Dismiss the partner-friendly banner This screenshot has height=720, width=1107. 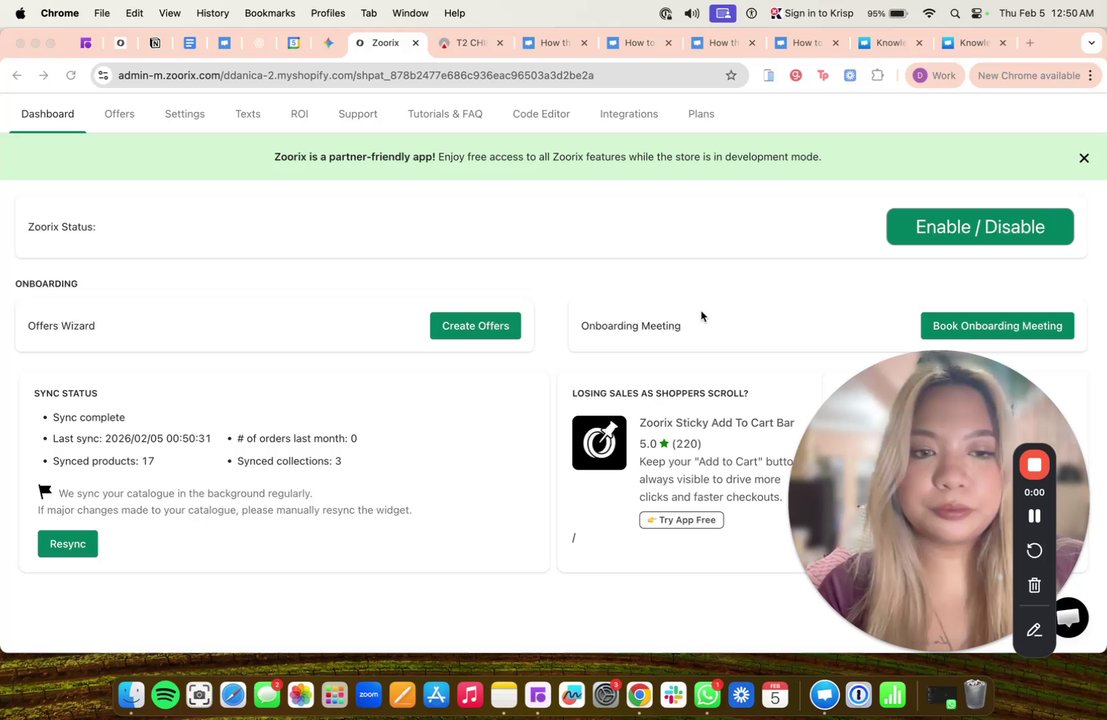1084,158
